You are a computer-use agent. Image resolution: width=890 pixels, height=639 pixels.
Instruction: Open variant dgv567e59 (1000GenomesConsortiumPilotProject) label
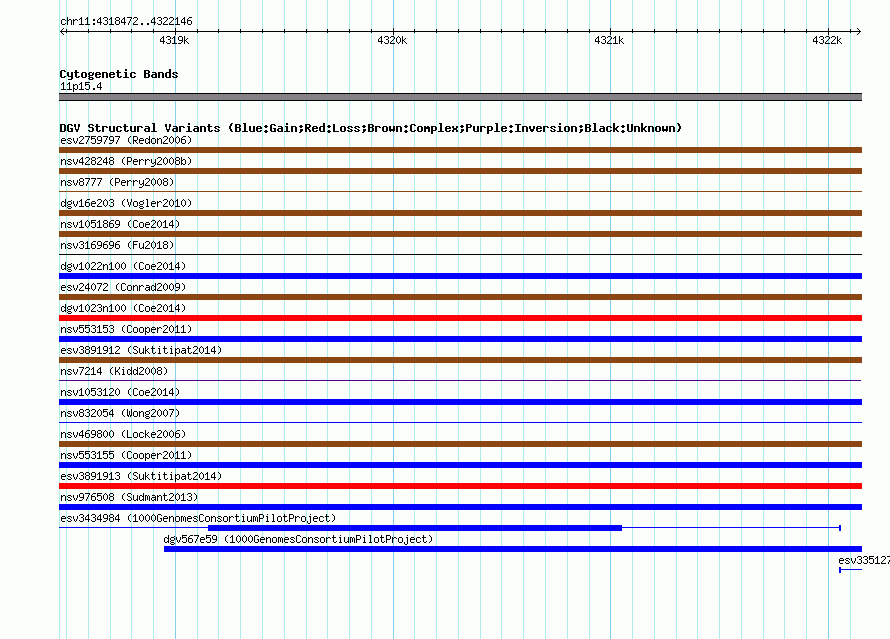[x=298, y=539]
